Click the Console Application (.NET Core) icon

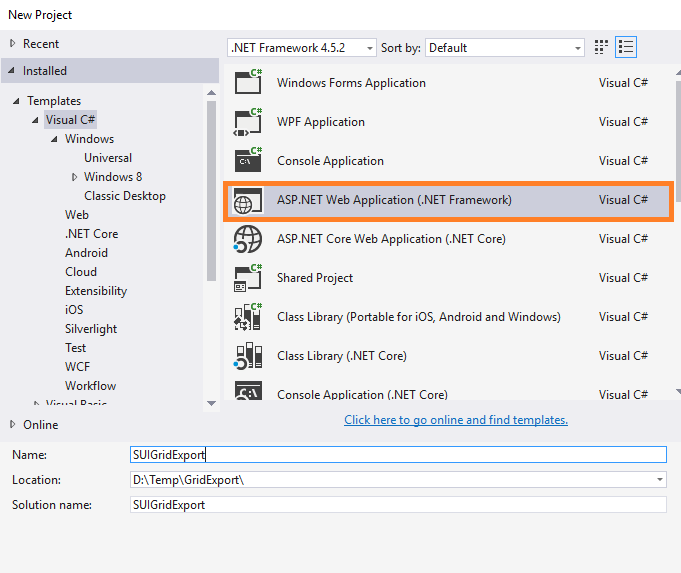[248, 391]
